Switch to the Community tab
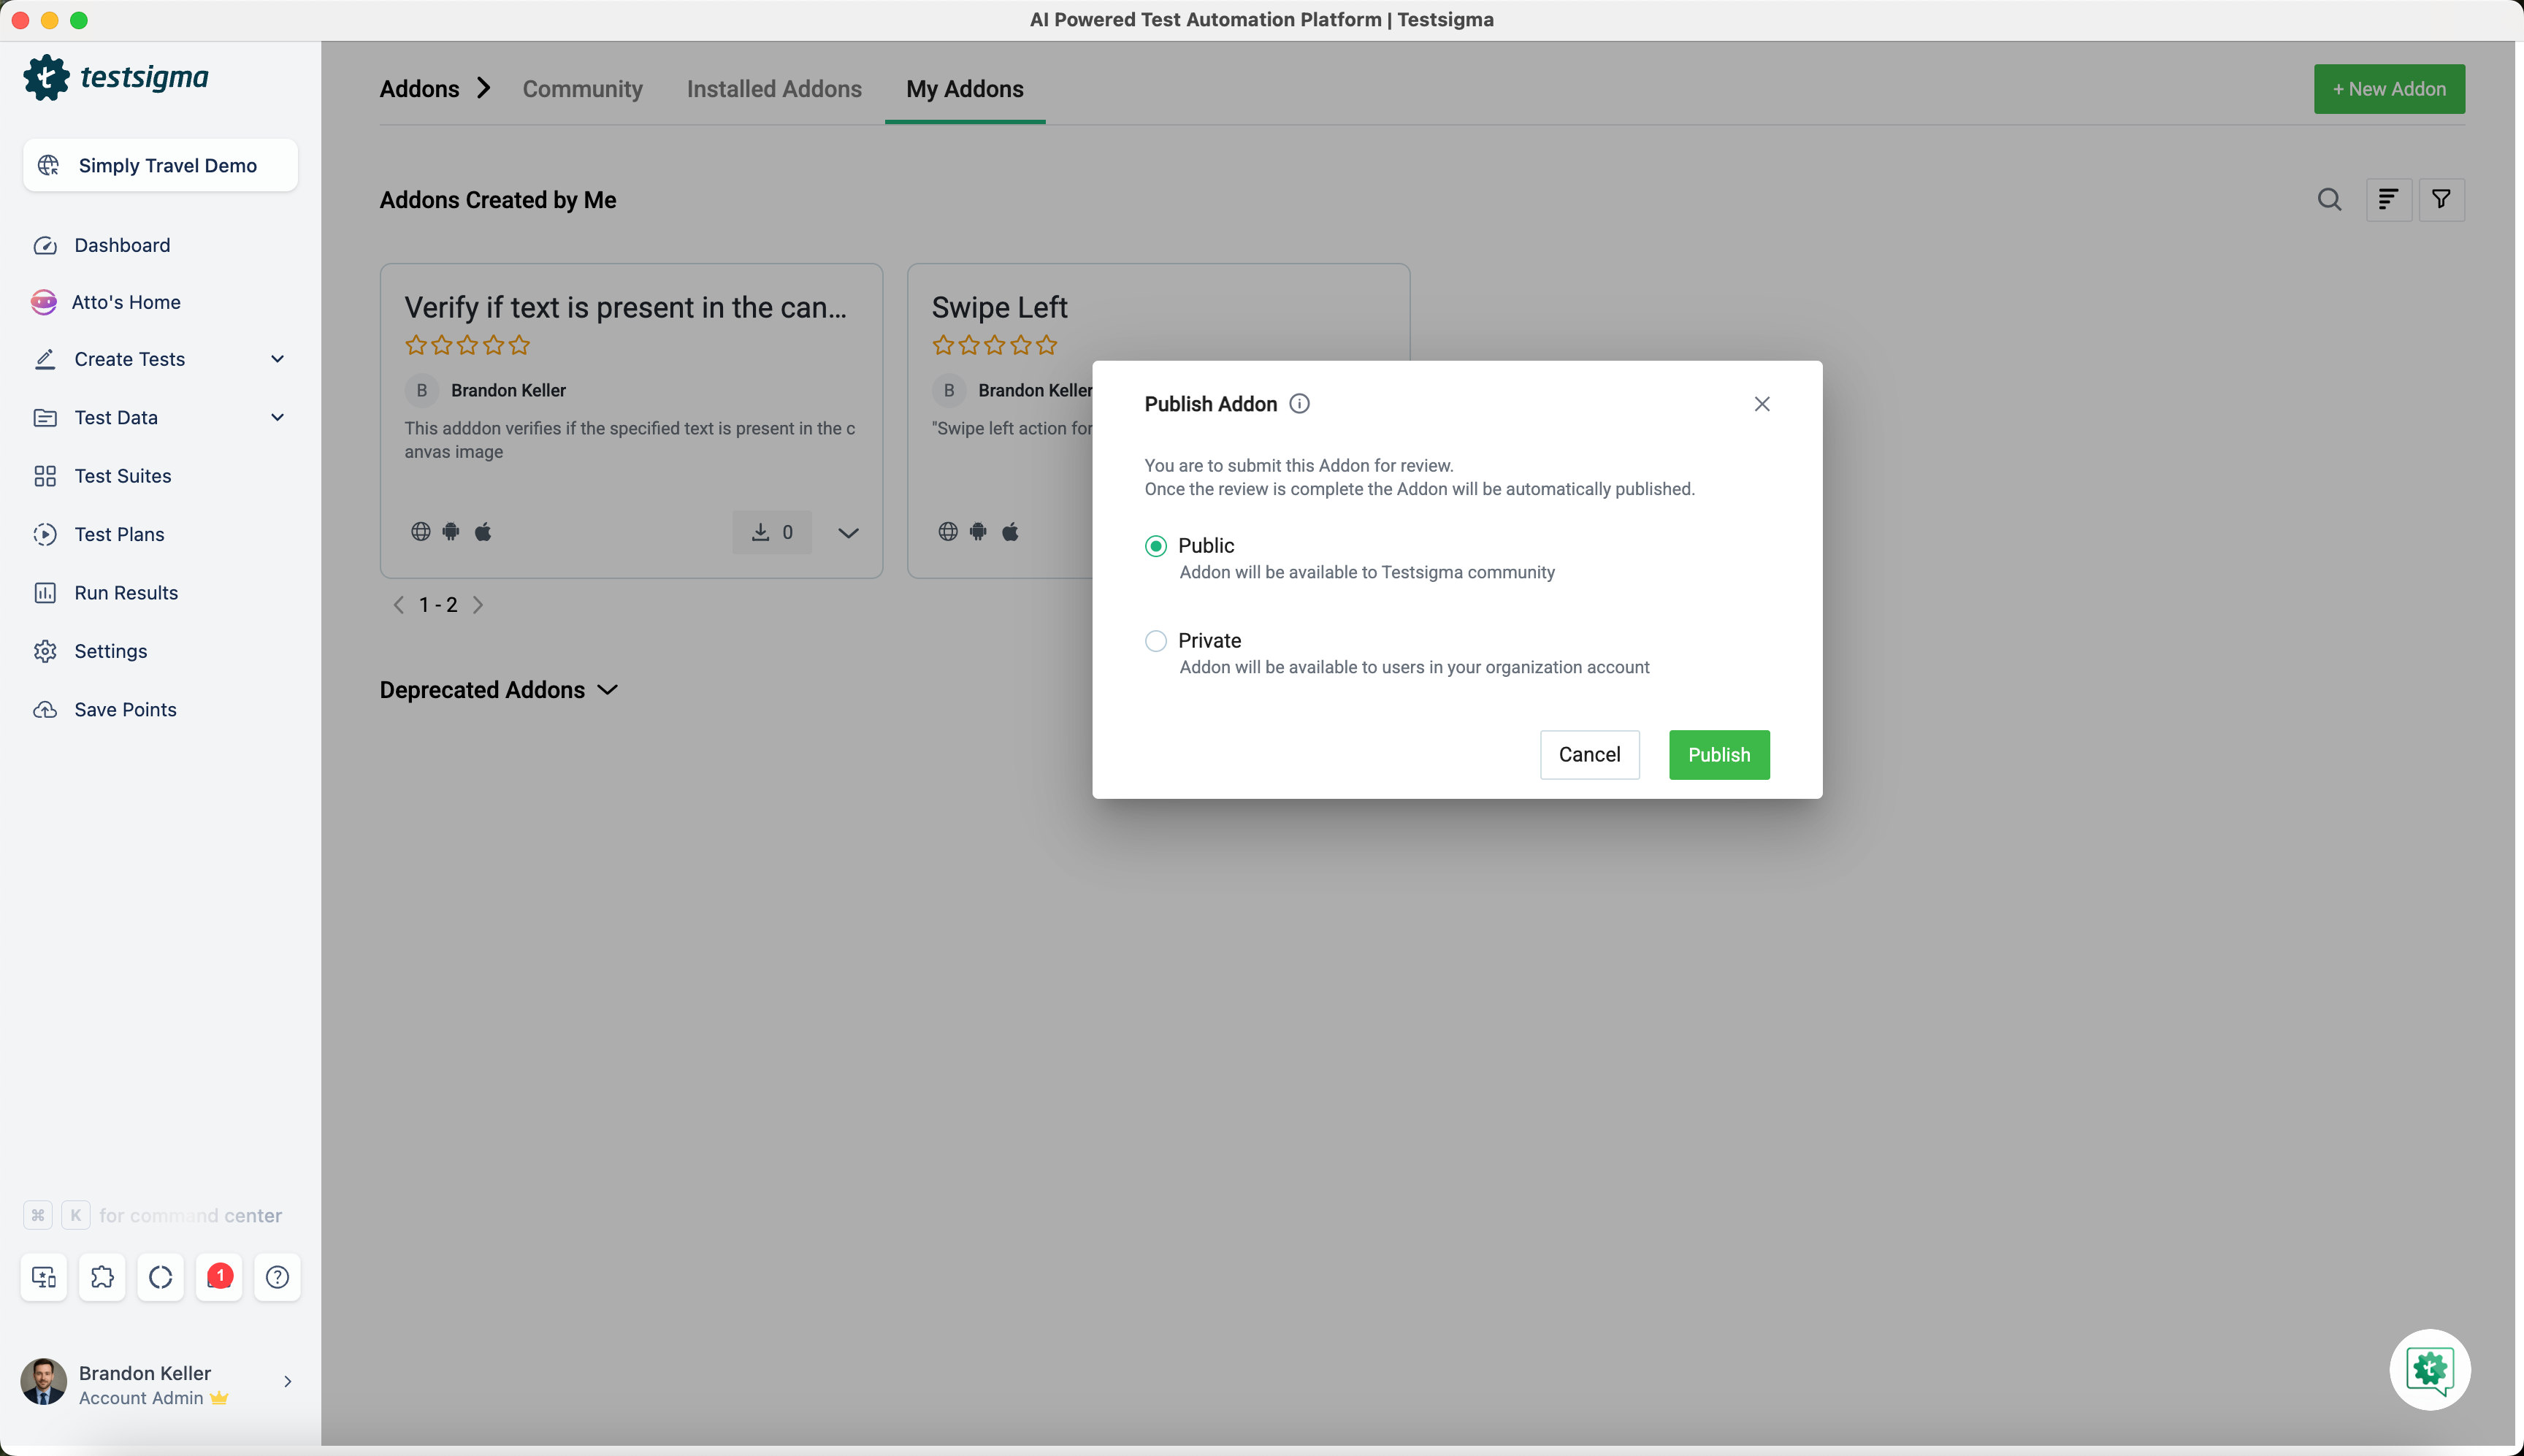The width and height of the screenshot is (2524, 1456). [x=582, y=88]
